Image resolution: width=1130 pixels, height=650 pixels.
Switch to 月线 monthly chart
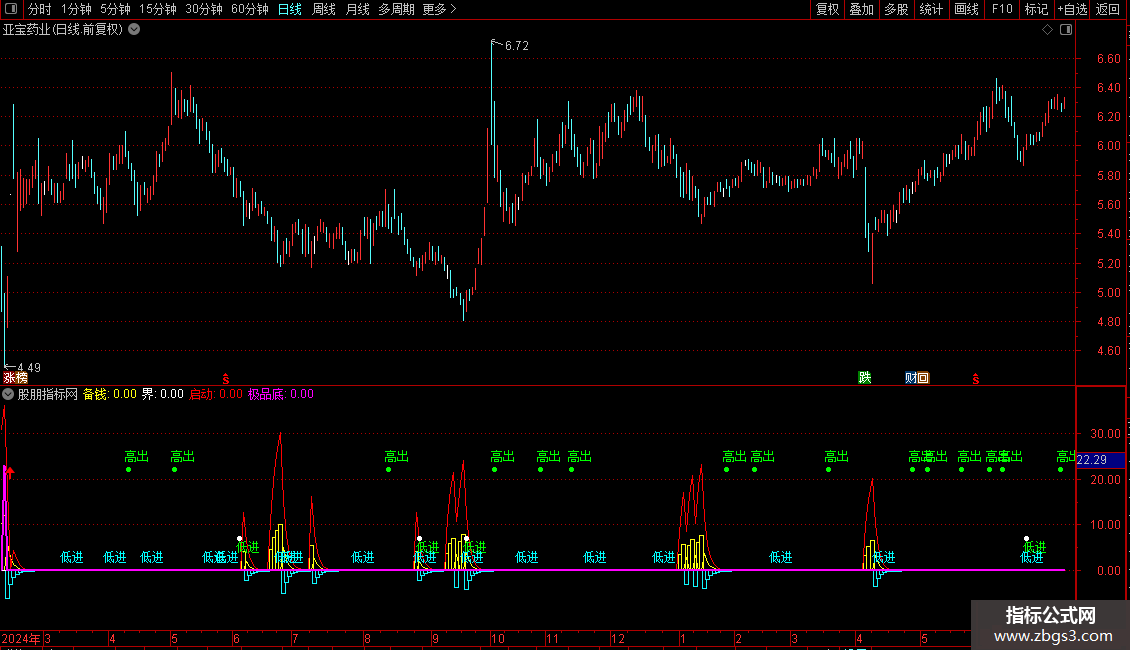(x=357, y=9)
